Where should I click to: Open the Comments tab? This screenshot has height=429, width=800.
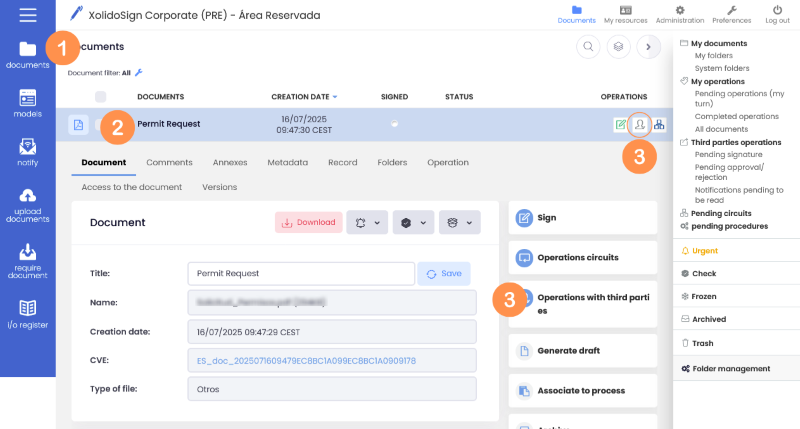[169, 162]
